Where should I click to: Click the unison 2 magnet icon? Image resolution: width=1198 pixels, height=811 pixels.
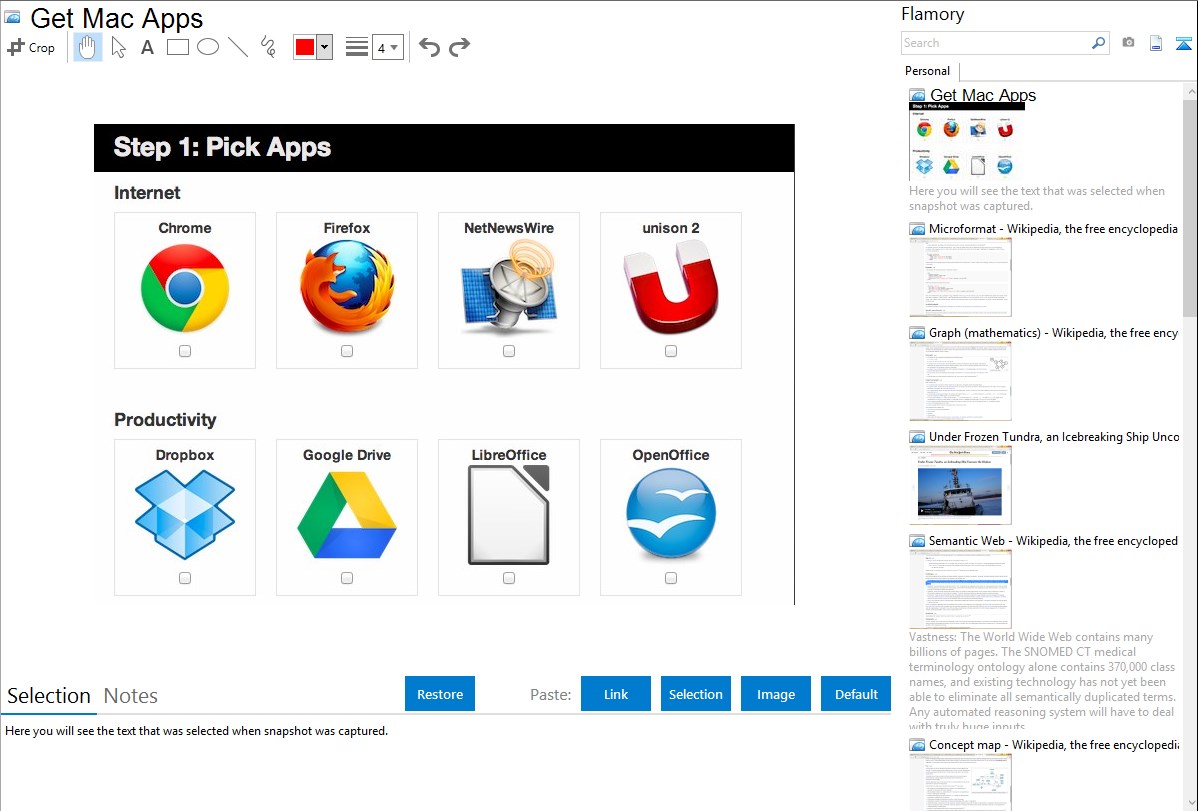pos(671,287)
